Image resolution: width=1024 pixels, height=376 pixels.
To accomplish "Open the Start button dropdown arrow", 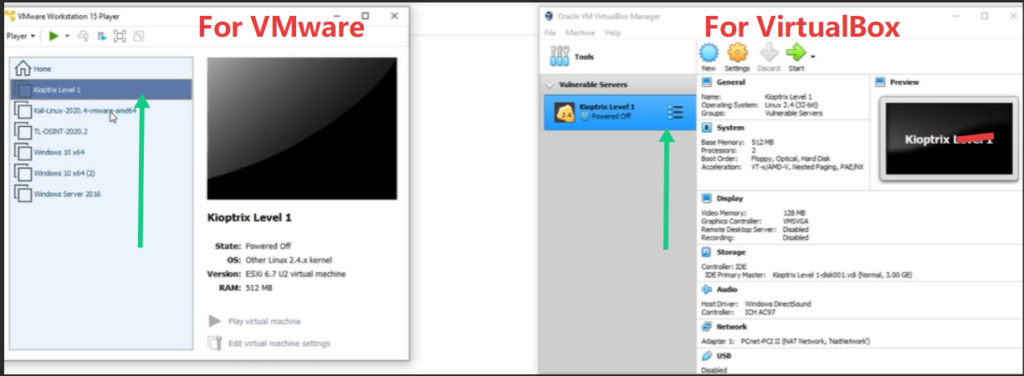I will point(813,56).
